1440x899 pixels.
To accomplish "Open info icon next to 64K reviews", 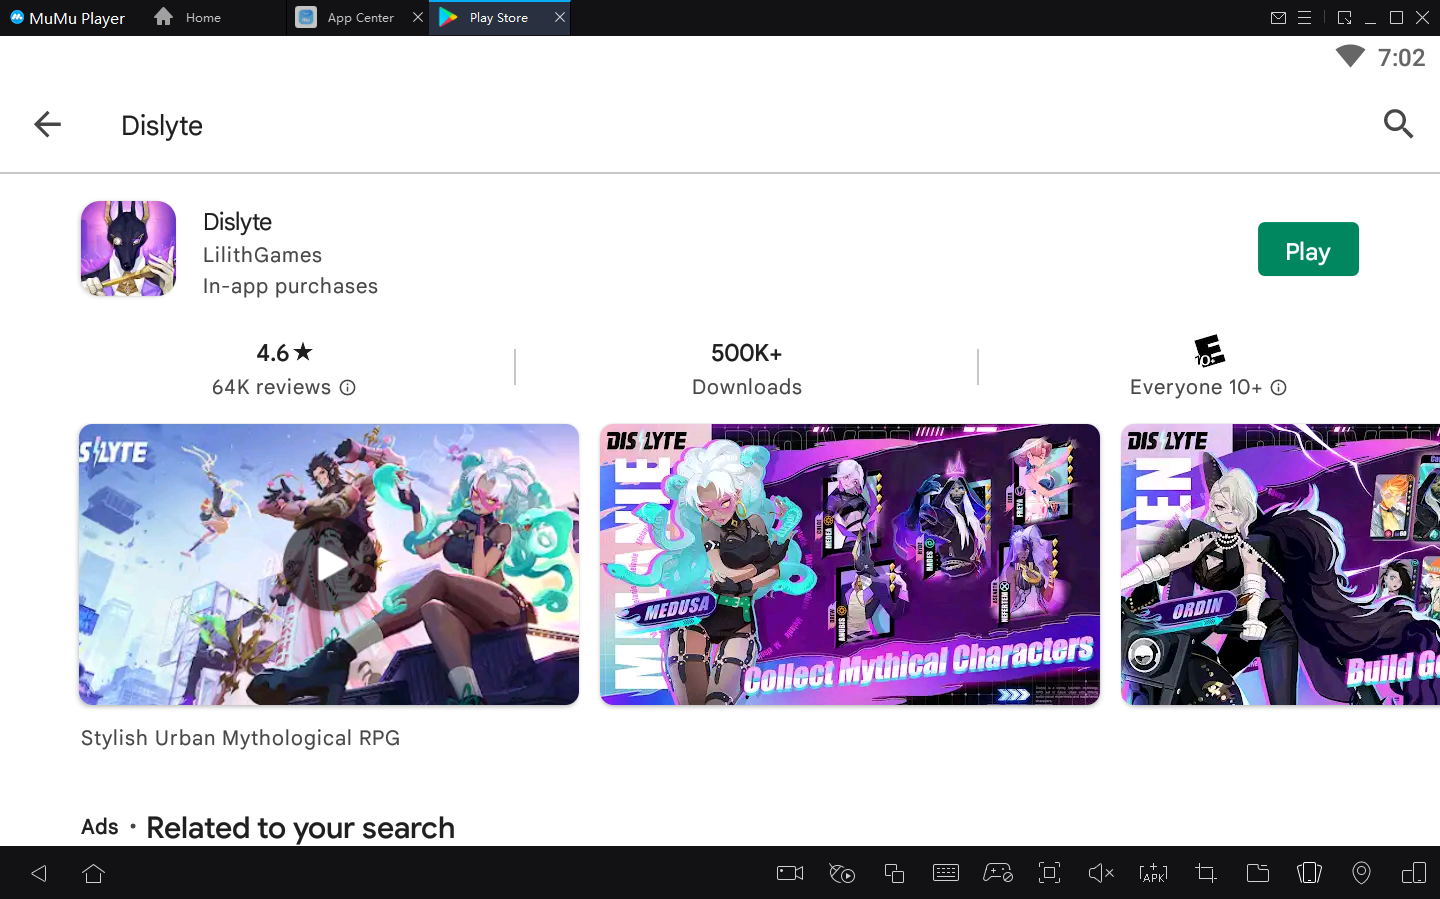I will 348,388.
